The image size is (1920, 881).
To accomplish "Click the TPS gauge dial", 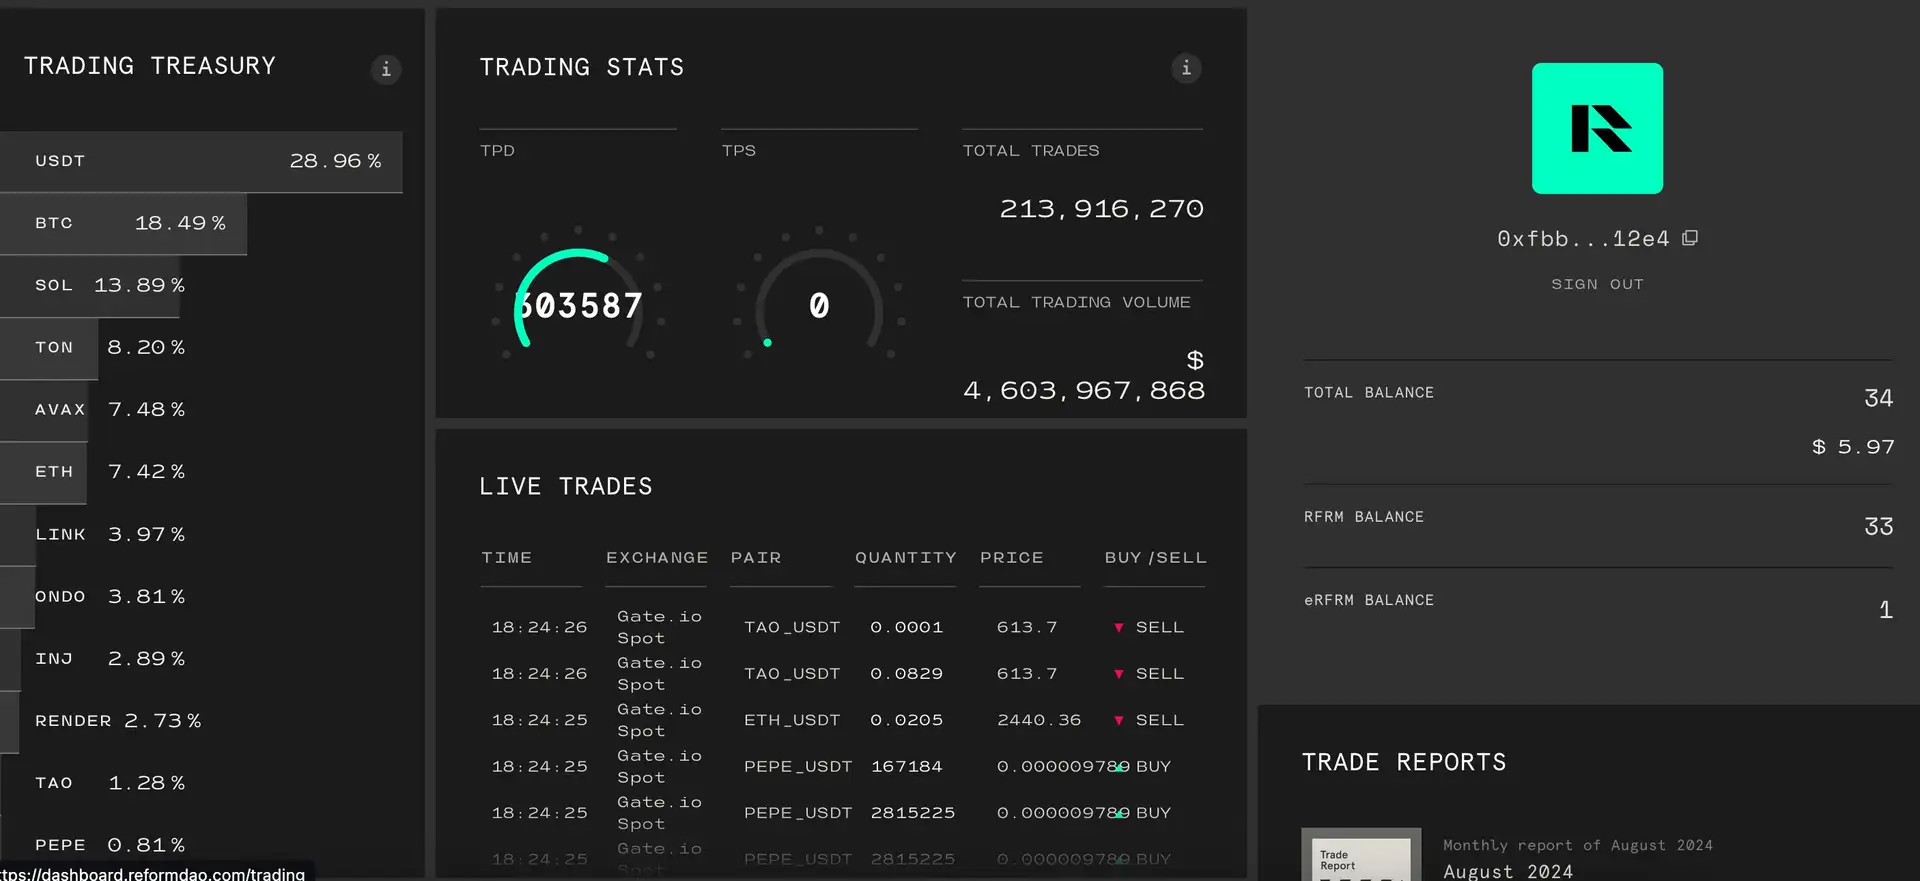I will pos(819,305).
